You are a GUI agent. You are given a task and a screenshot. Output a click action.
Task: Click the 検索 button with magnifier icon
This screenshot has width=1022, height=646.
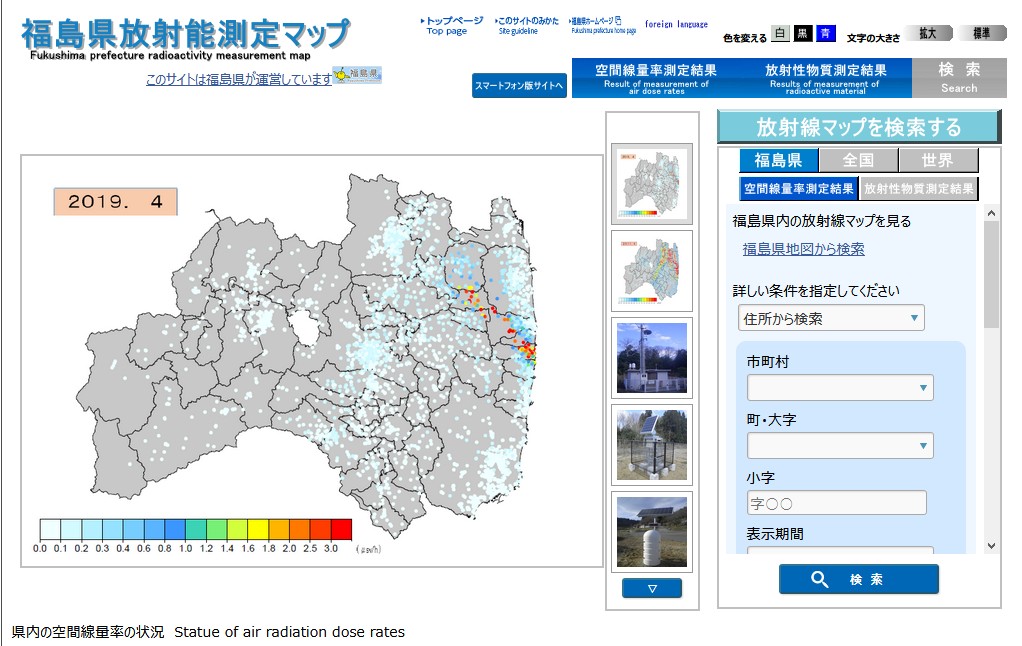pos(858,580)
